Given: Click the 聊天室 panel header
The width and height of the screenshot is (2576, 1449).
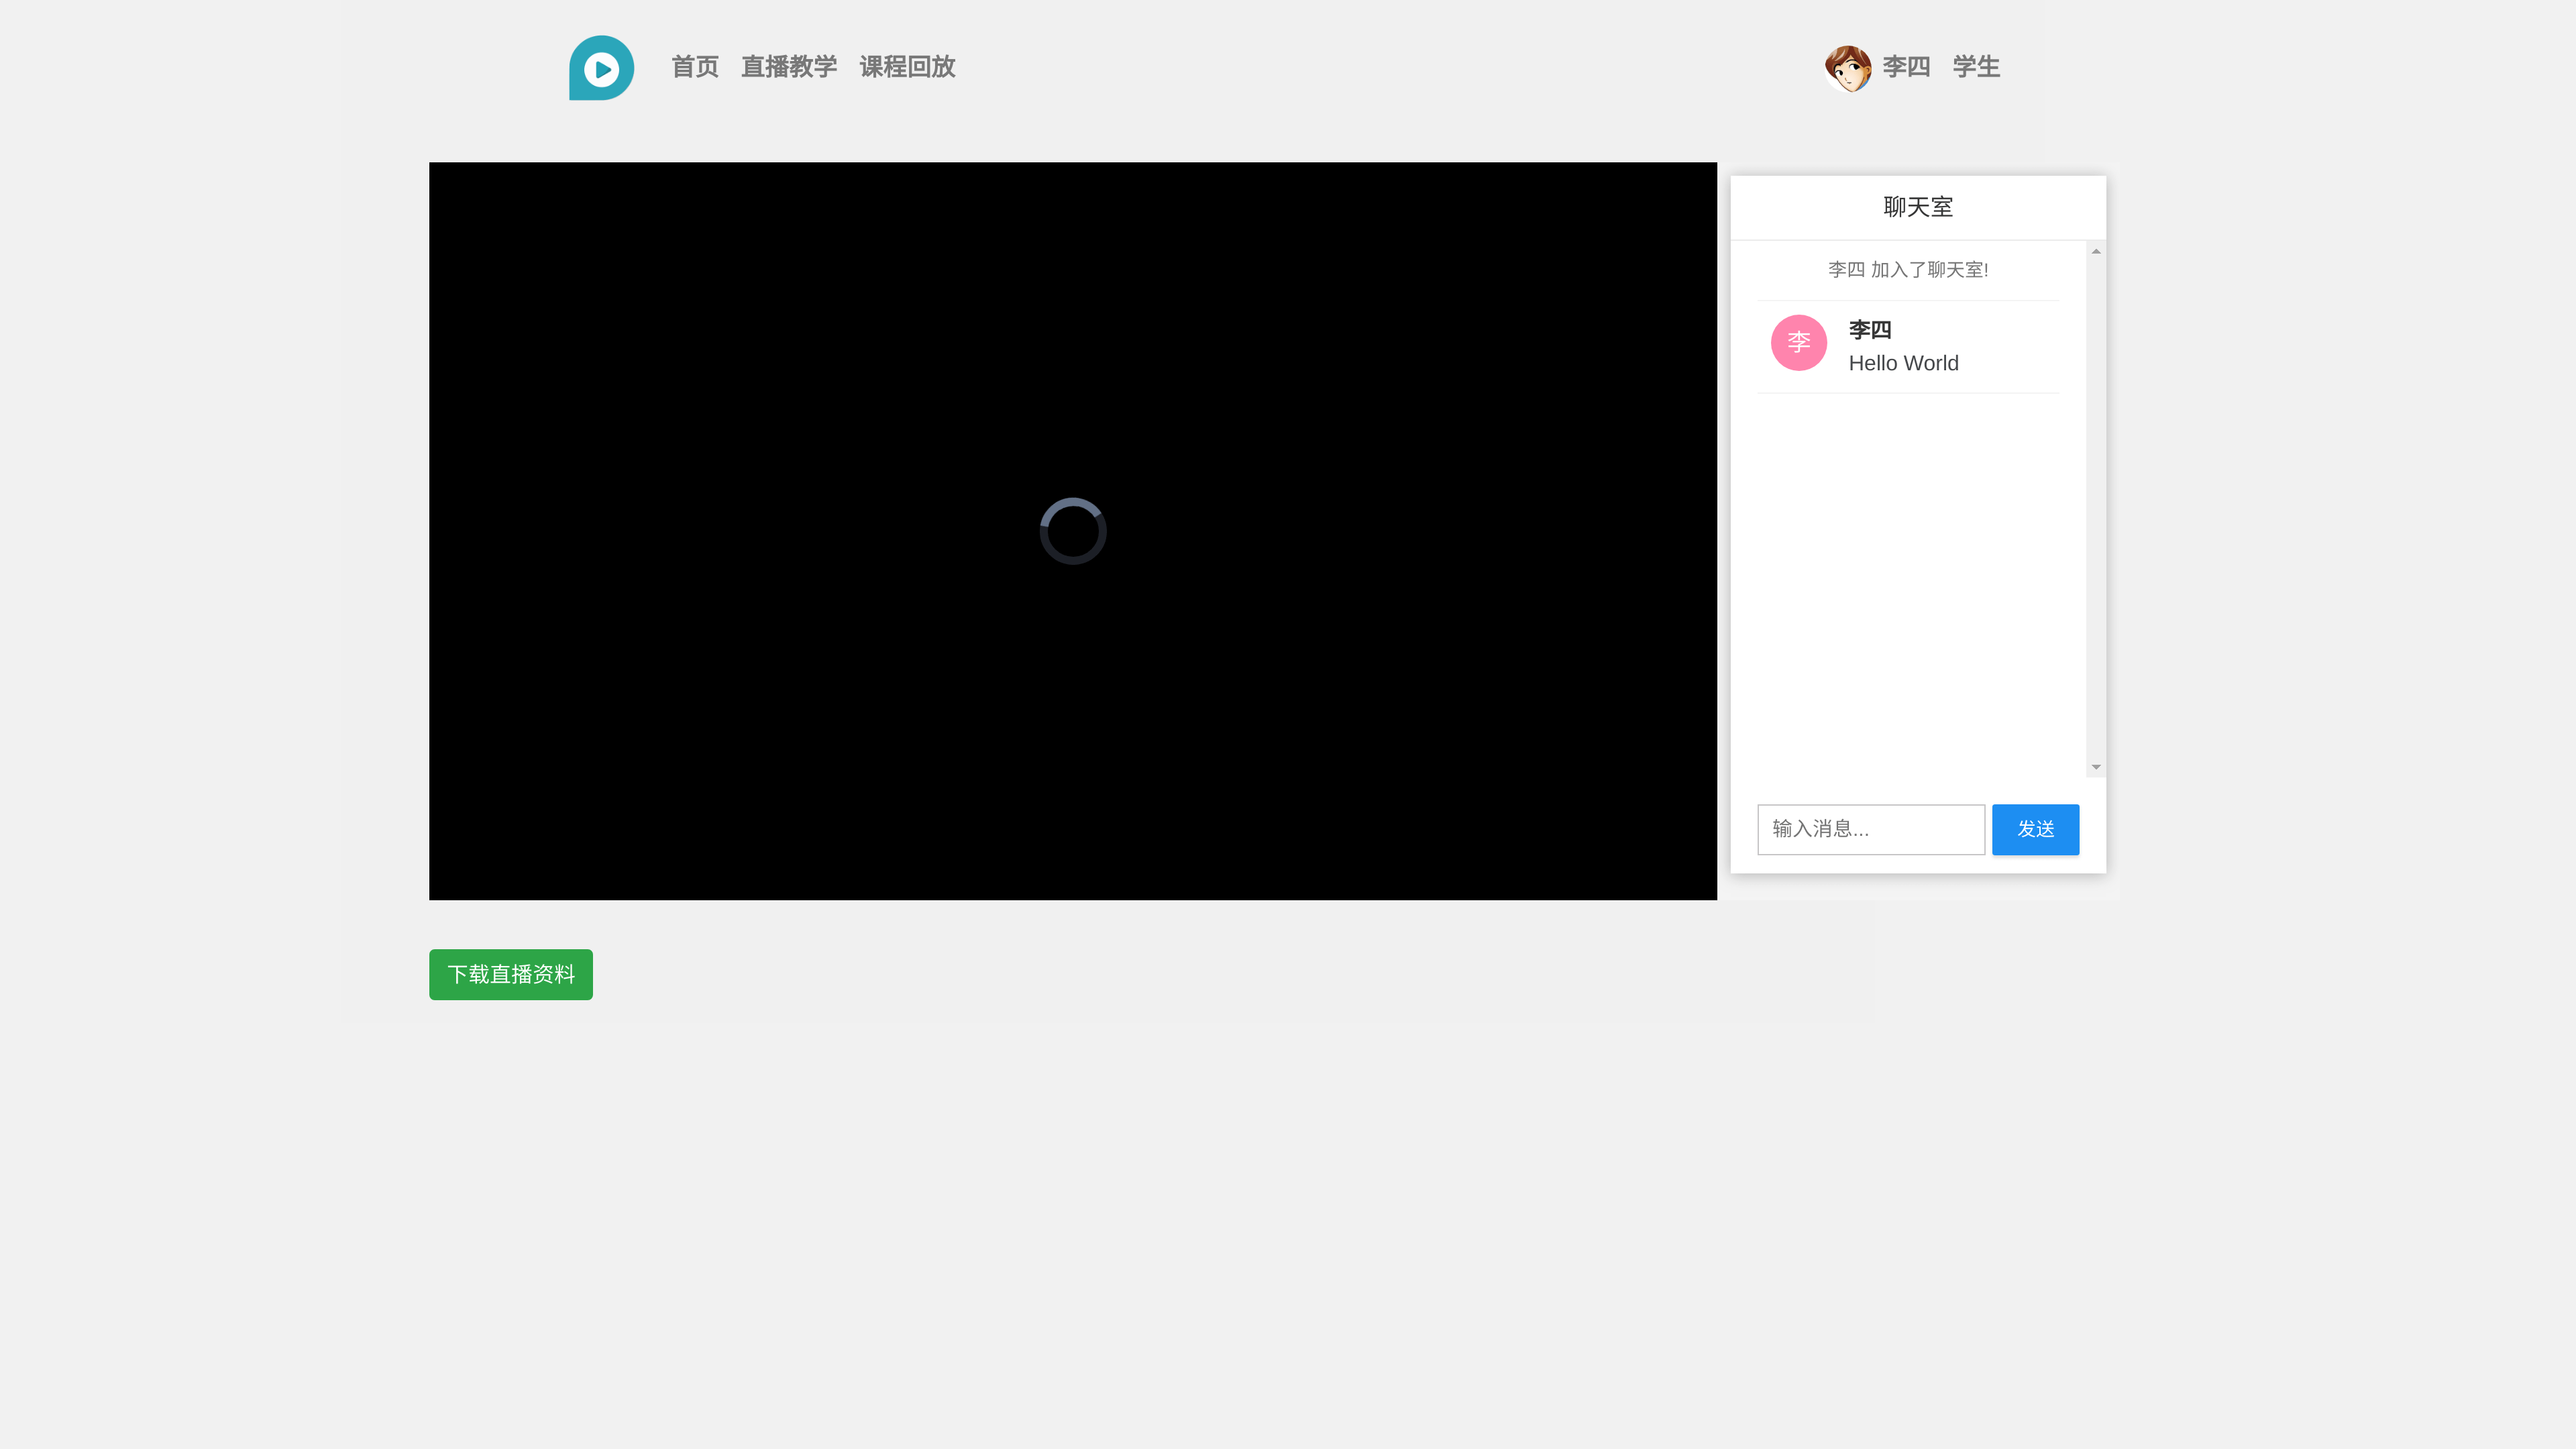Looking at the screenshot, I should 1917,207.
